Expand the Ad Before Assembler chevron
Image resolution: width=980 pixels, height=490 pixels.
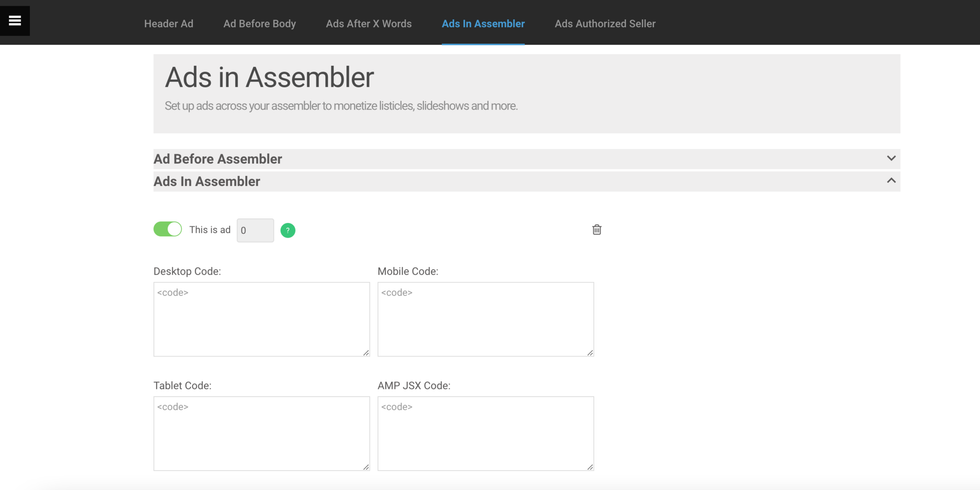click(891, 158)
